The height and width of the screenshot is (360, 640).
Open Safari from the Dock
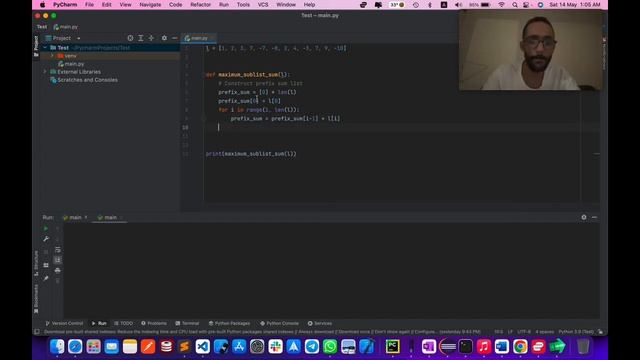(x=75, y=347)
